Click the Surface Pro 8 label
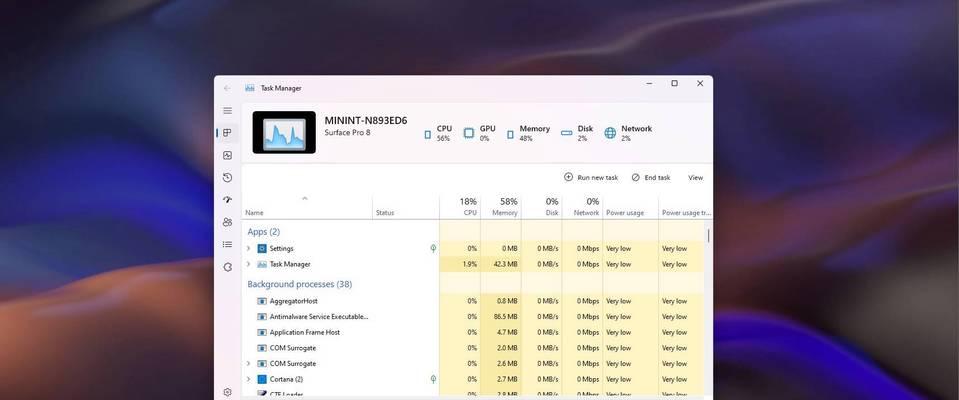Image resolution: width=959 pixels, height=400 pixels. 347,133
